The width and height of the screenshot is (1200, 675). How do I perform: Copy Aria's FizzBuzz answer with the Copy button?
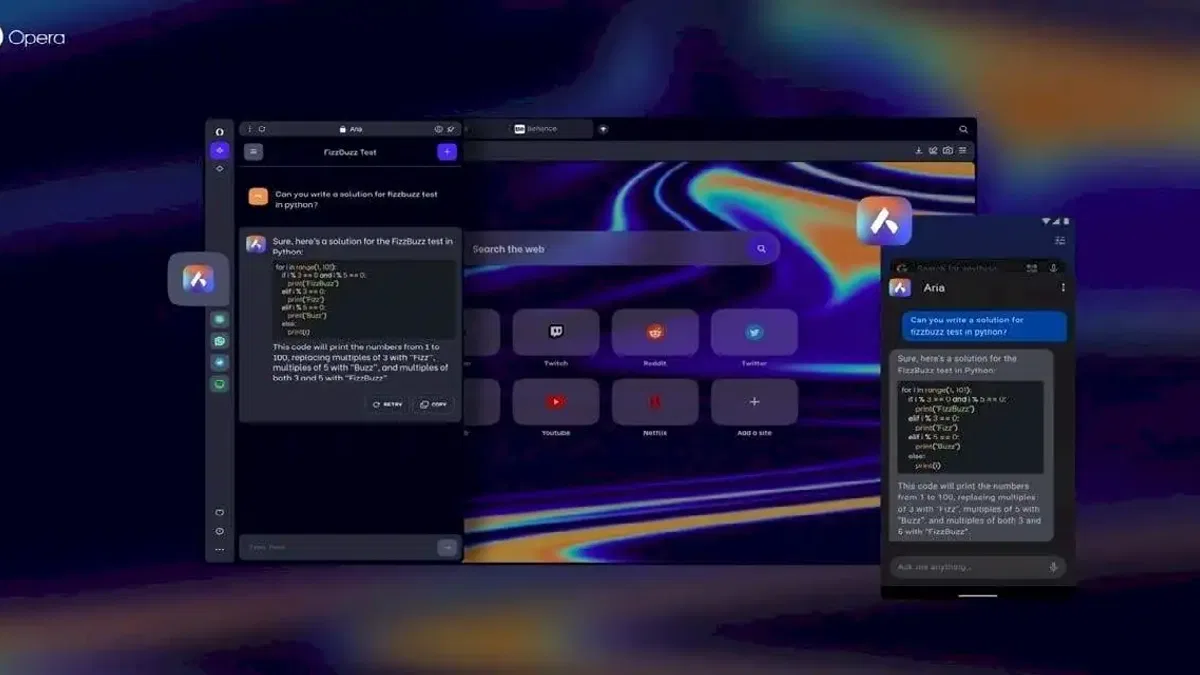(433, 404)
